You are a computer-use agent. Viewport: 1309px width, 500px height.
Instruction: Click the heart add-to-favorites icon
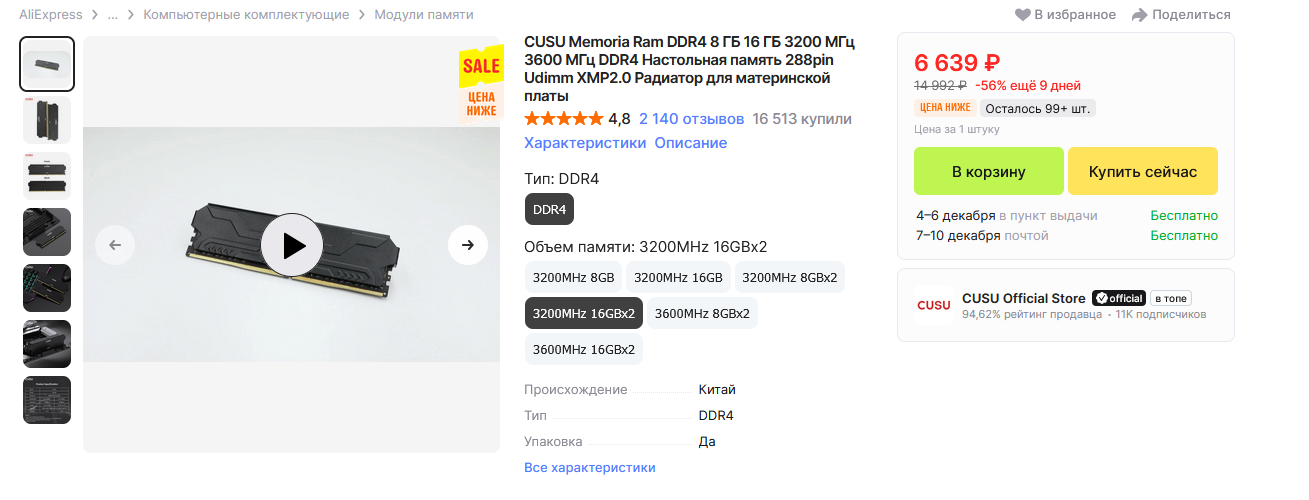point(1022,15)
